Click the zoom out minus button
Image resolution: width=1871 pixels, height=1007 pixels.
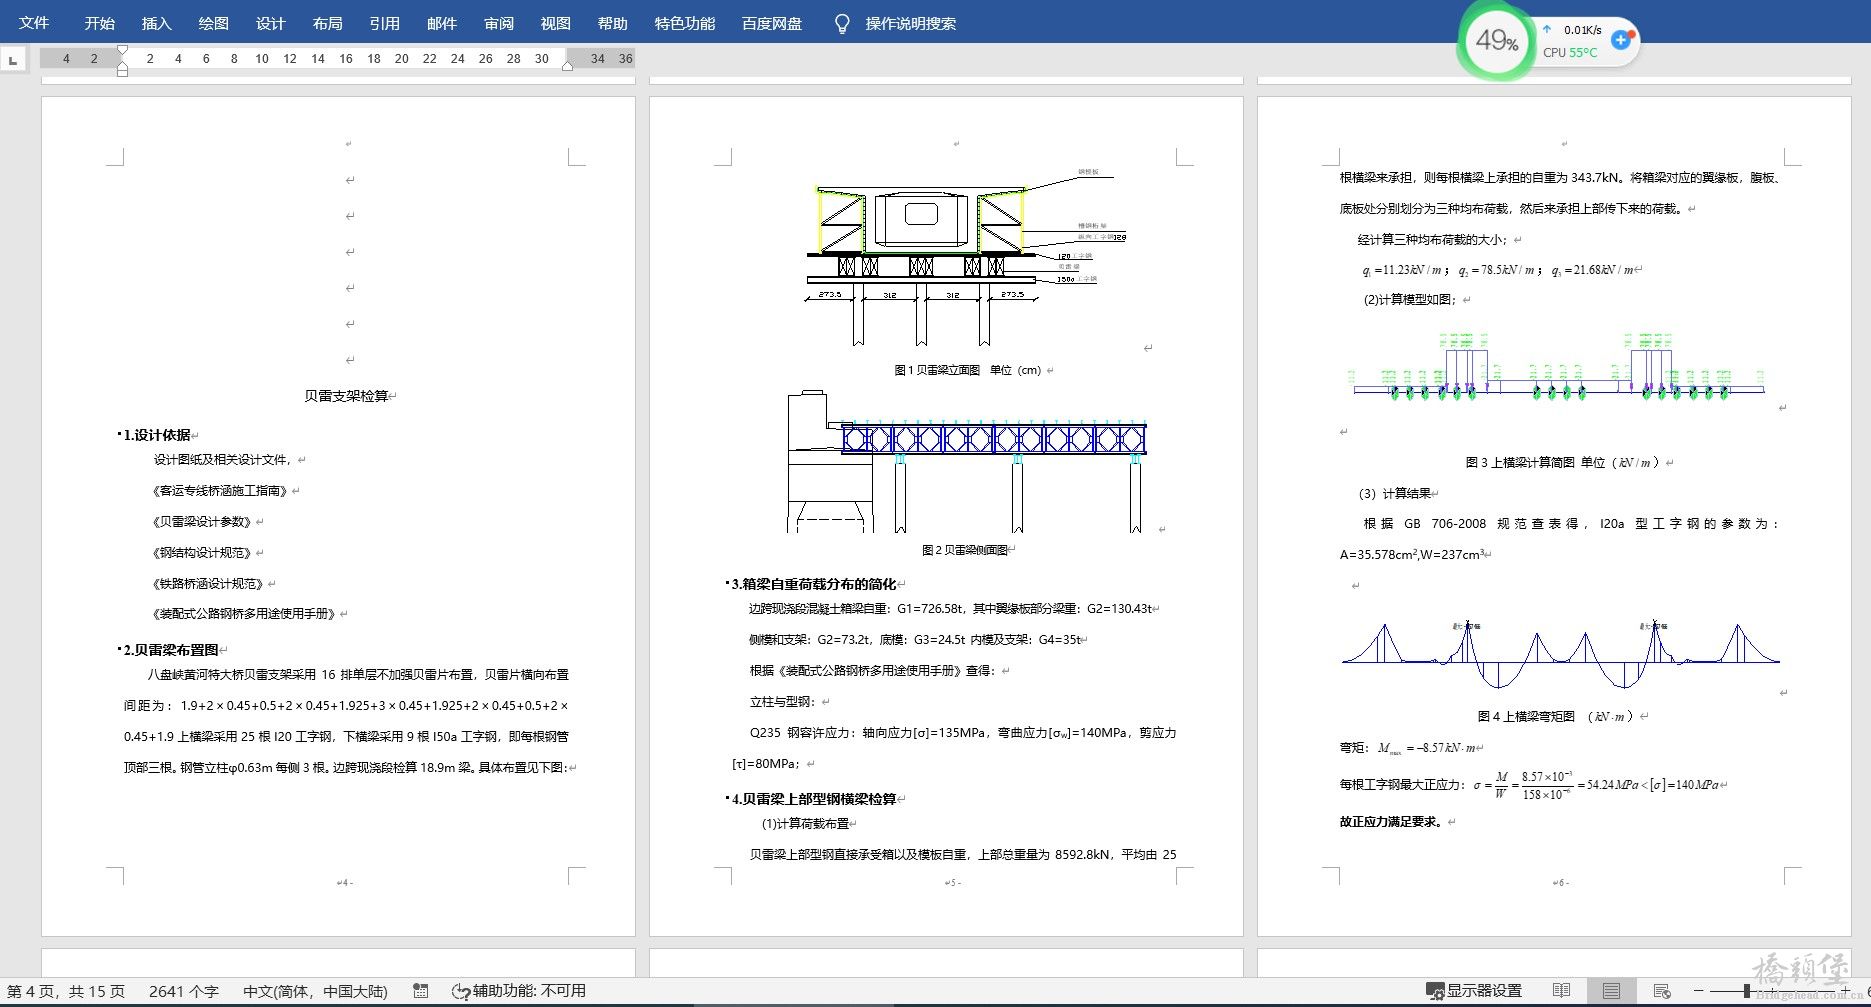point(1698,991)
